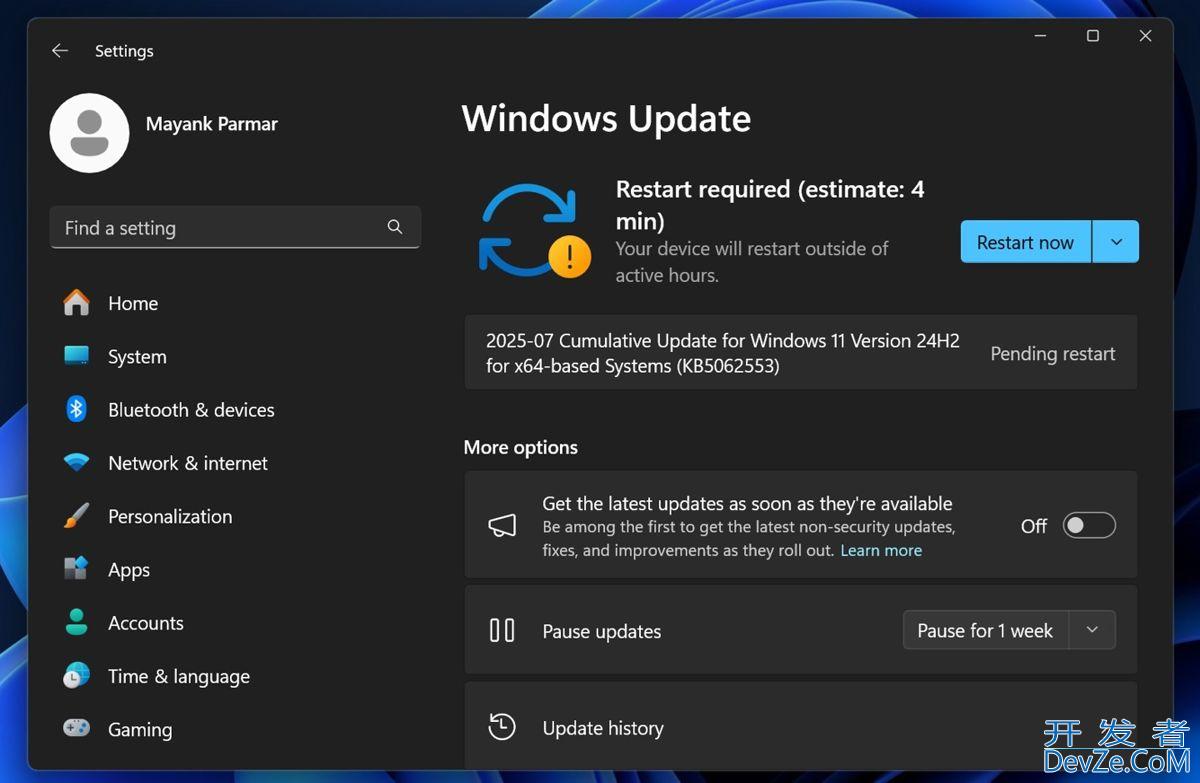Click the Find a setting search box
Viewport: 1200px width, 783px height.
point(235,227)
